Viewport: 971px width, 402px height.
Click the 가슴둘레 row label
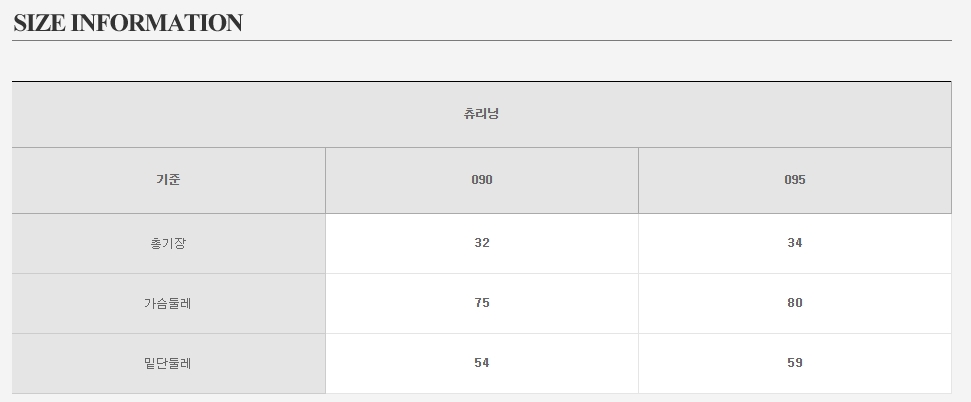(168, 303)
